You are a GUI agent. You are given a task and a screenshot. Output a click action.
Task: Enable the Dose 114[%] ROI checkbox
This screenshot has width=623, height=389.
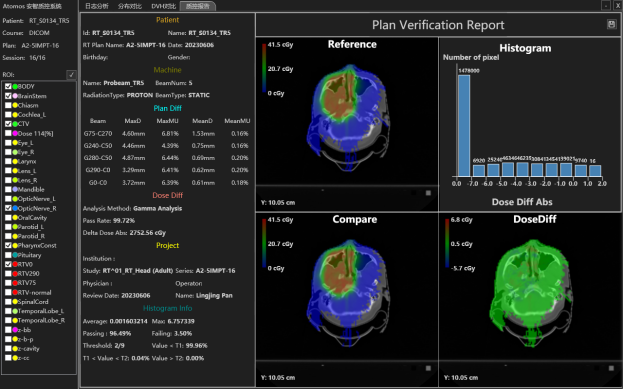[8, 133]
